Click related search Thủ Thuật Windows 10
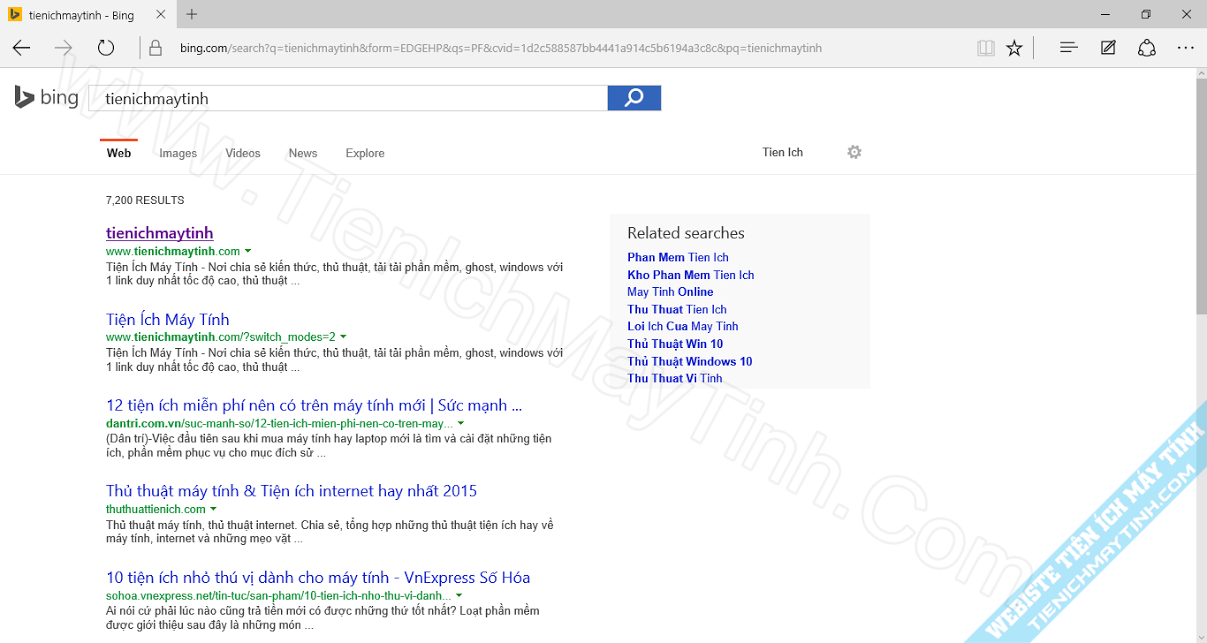This screenshot has width=1207, height=643. tap(690, 361)
